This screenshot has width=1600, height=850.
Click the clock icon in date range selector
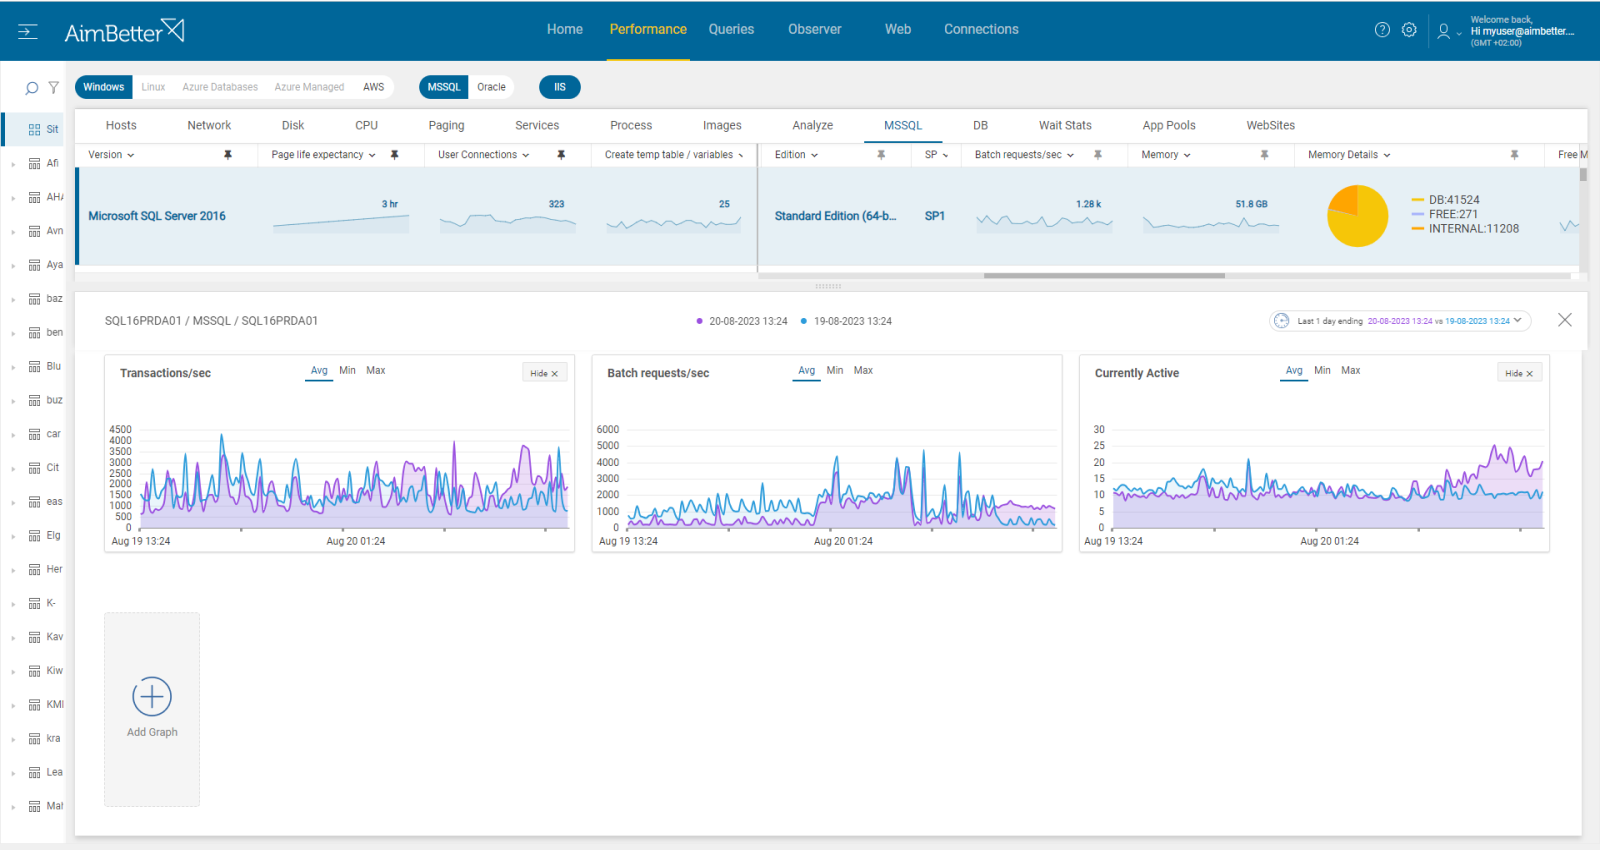[x=1281, y=321]
